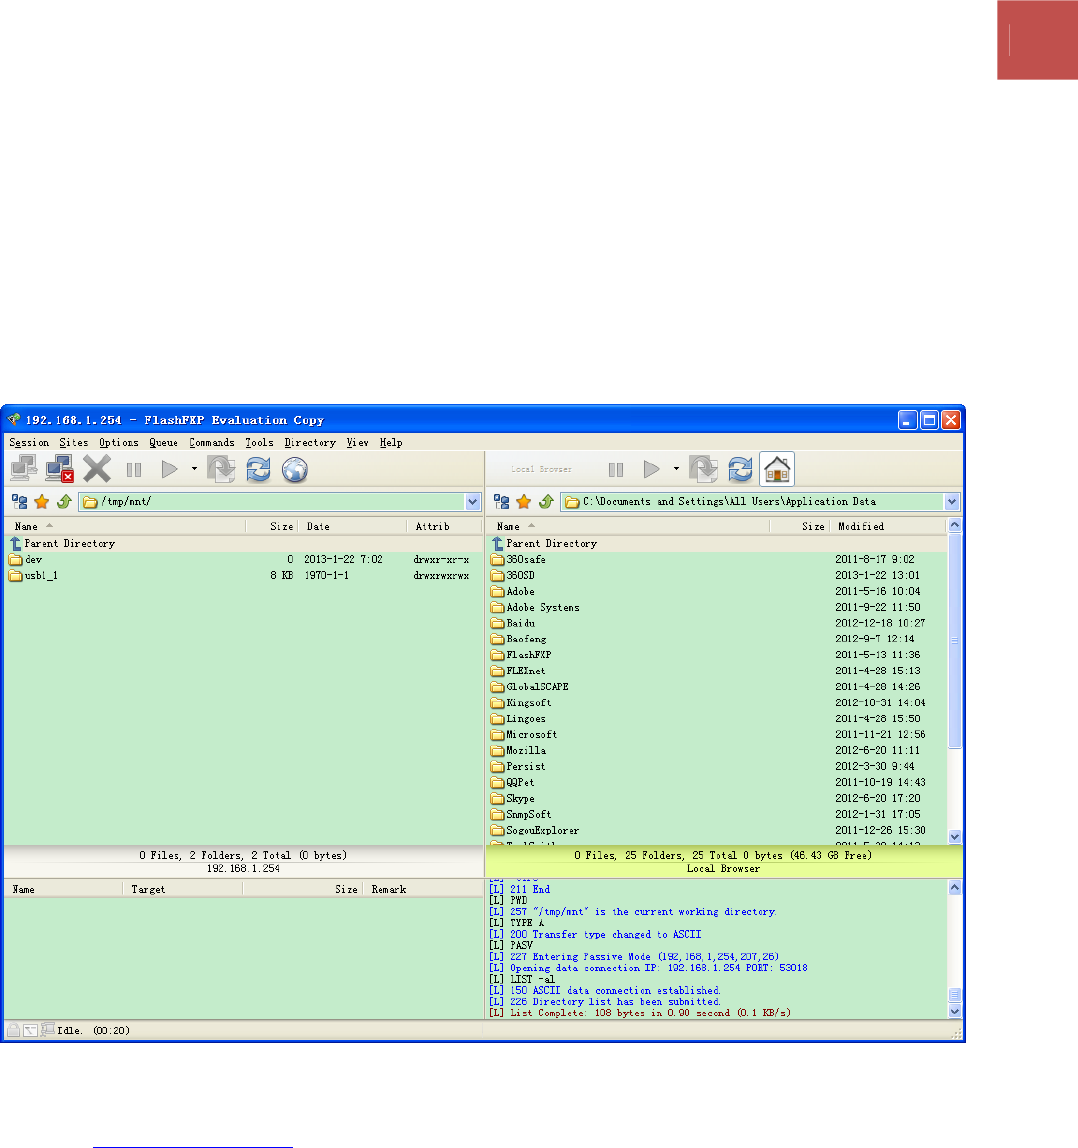Click the computers icon beside Idle status
This screenshot has width=1078, height=1148.
tap(48, 1029)
